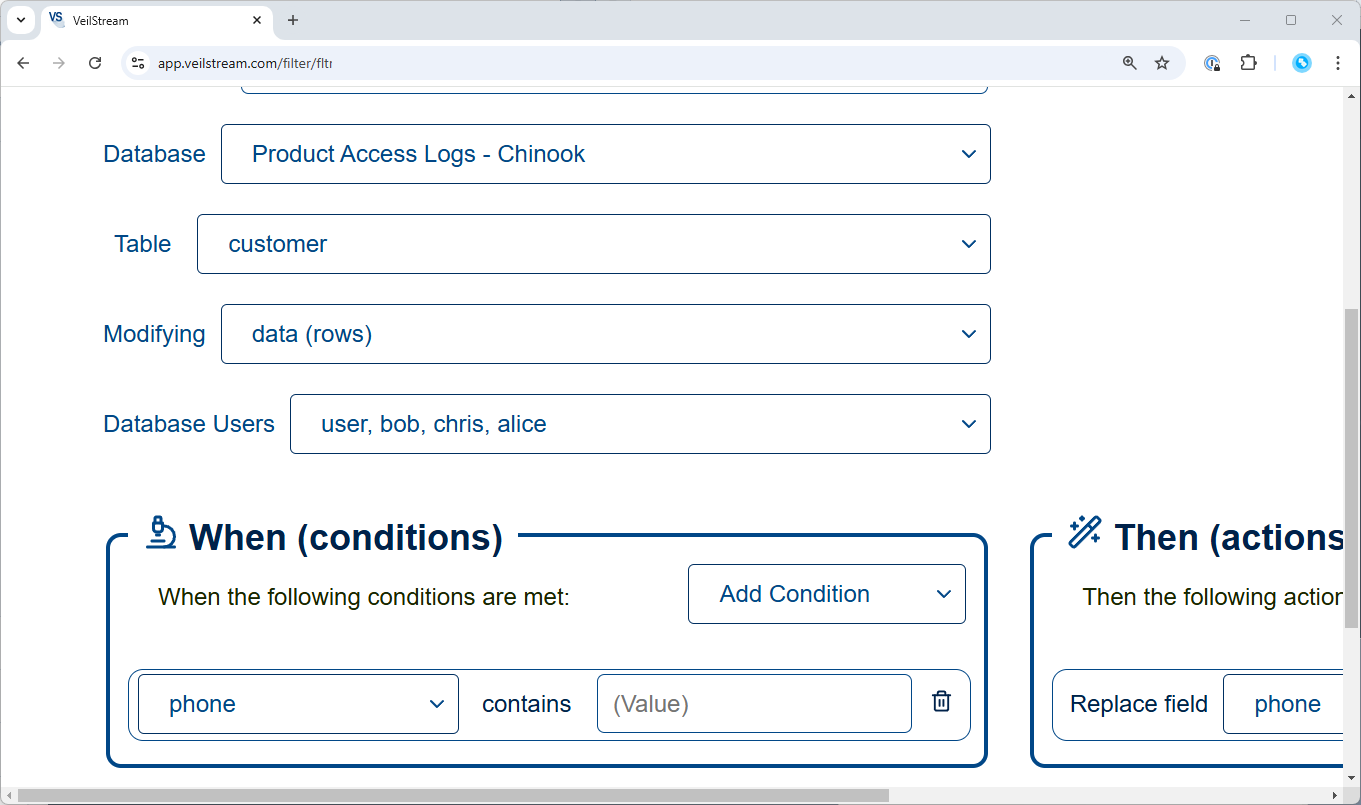Click the zoom magnifier icon in address bar
The width and height of the screenshot is (1361, 805).
click(1129, 63)
